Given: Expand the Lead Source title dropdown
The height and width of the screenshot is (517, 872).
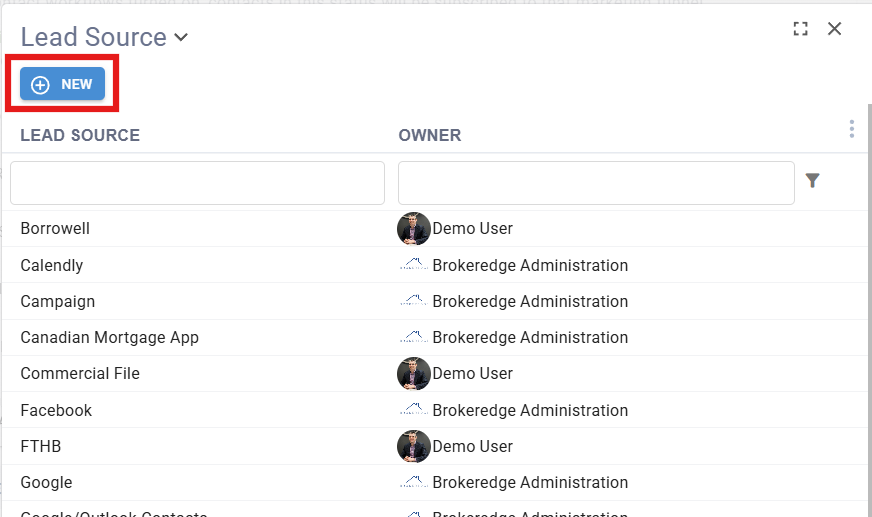Looking at the screenshot, I should pos(181,38).
